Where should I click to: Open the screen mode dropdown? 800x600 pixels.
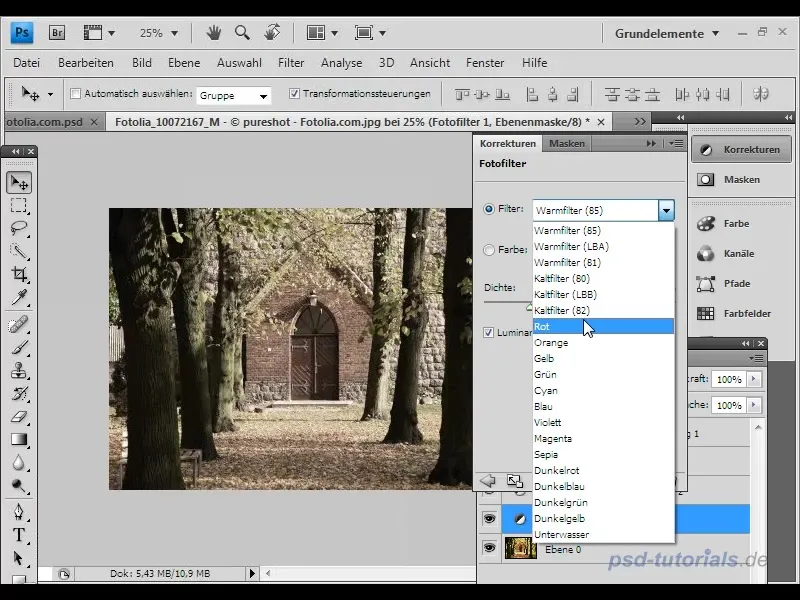click(x=370, y=33)
